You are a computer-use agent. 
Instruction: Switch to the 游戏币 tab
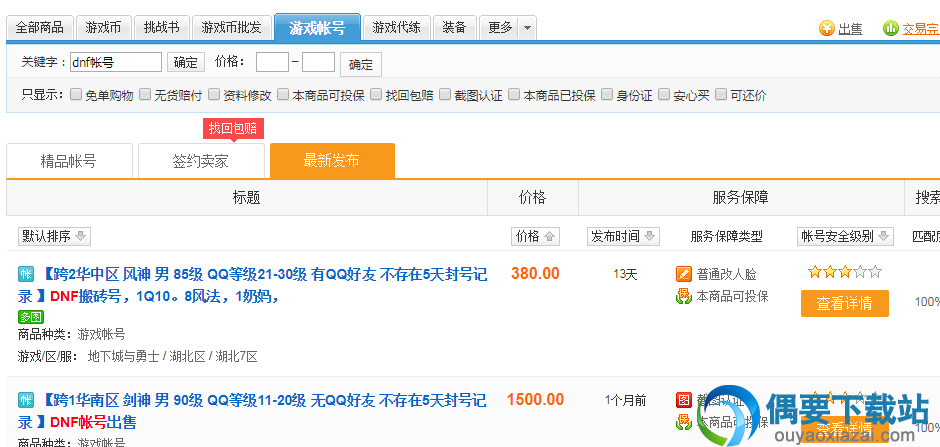click(x=103, y=28)
